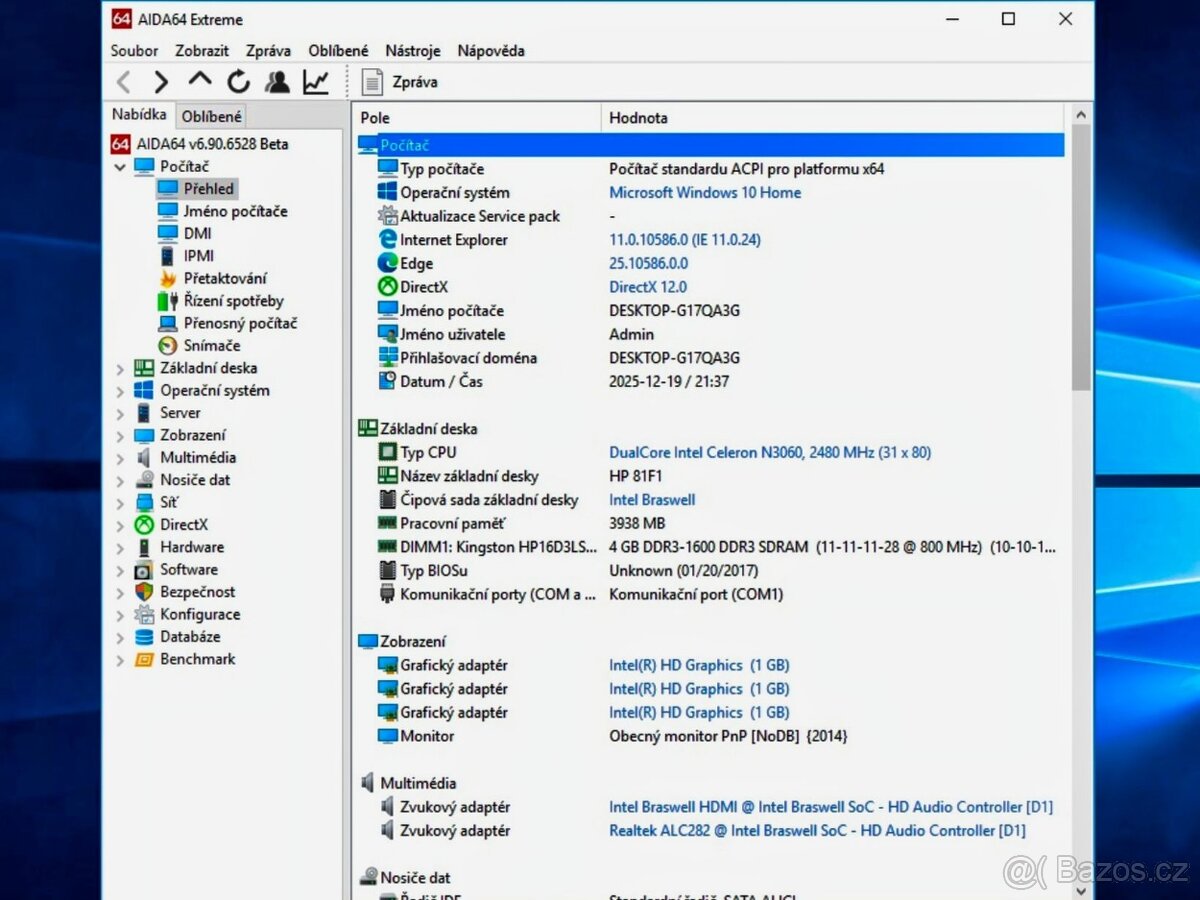
Task: Select the IPMI tree icon
Action: (167, 256)
